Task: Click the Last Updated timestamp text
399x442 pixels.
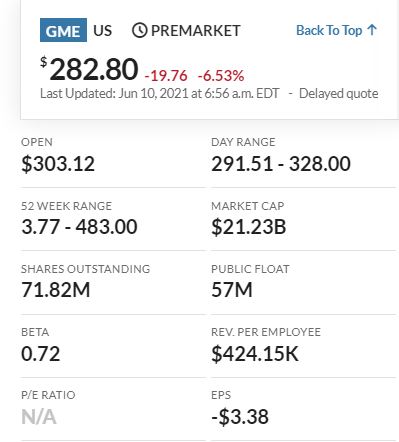Action: click(159, 93)
